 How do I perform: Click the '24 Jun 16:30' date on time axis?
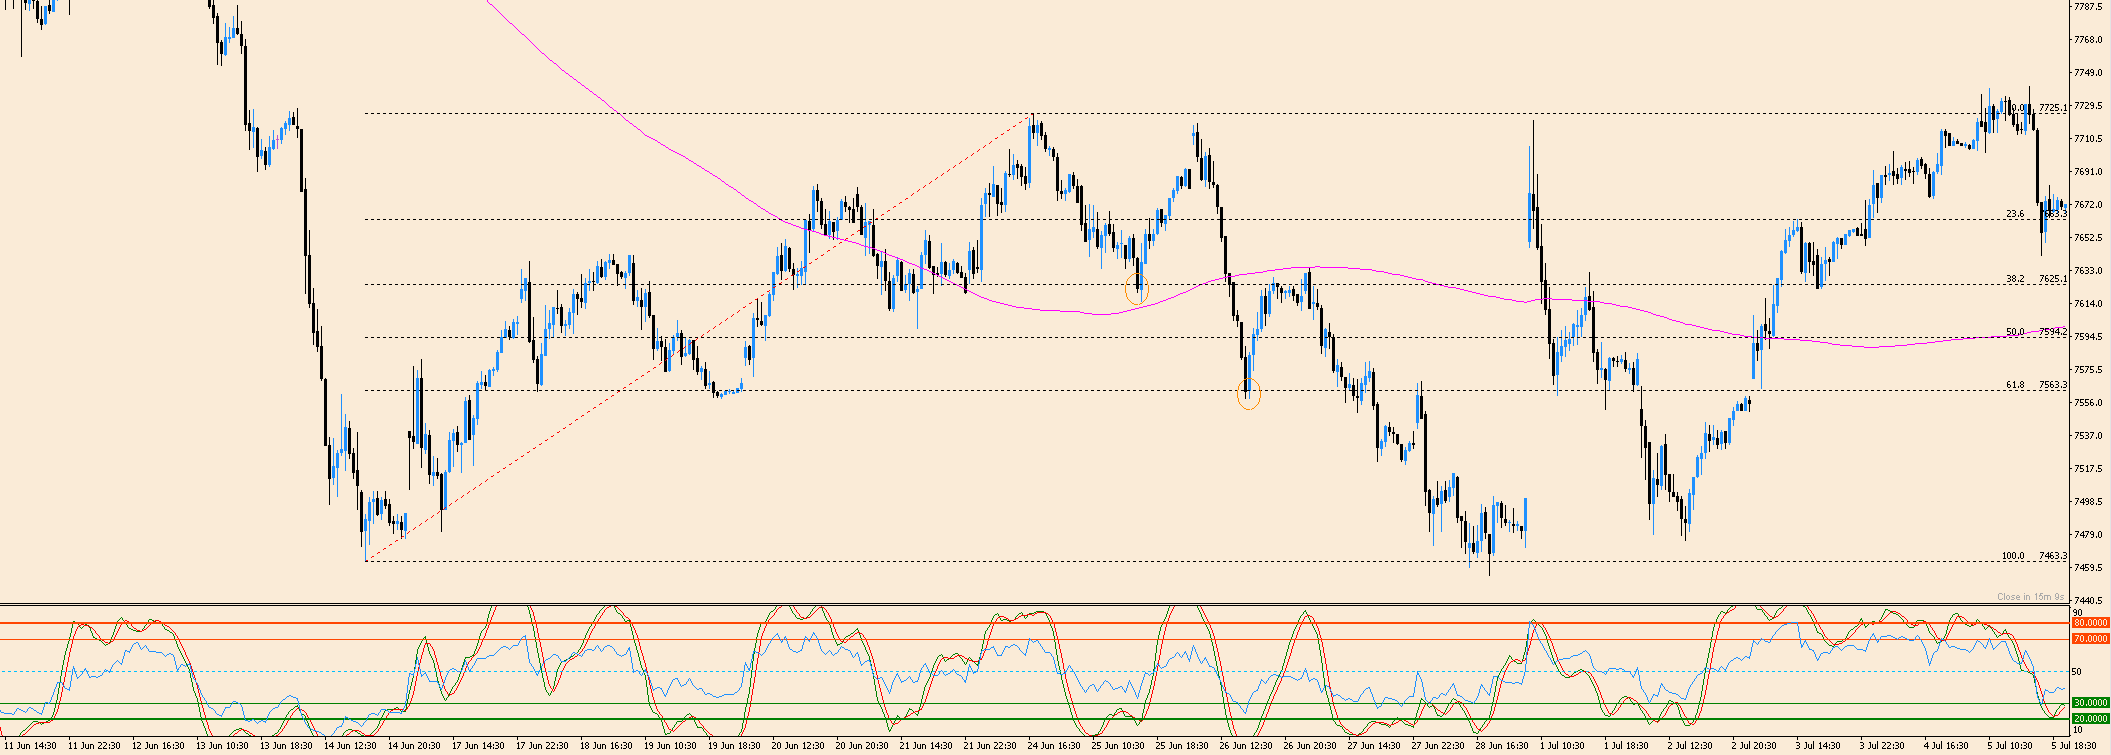1056,745
